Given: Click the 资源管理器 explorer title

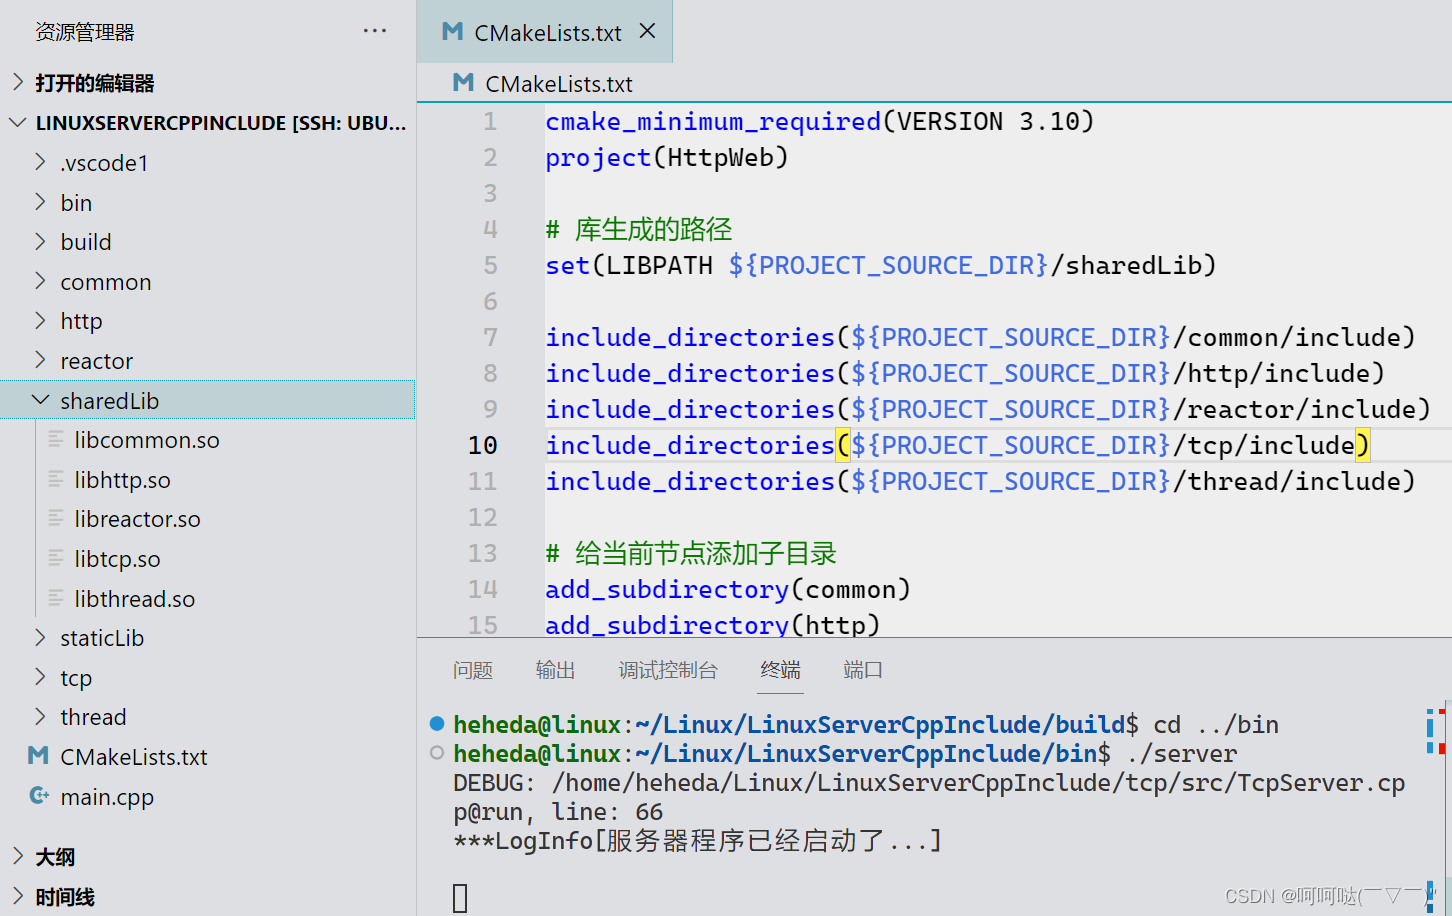Looking at the screenshot, I should click(85, 32).
